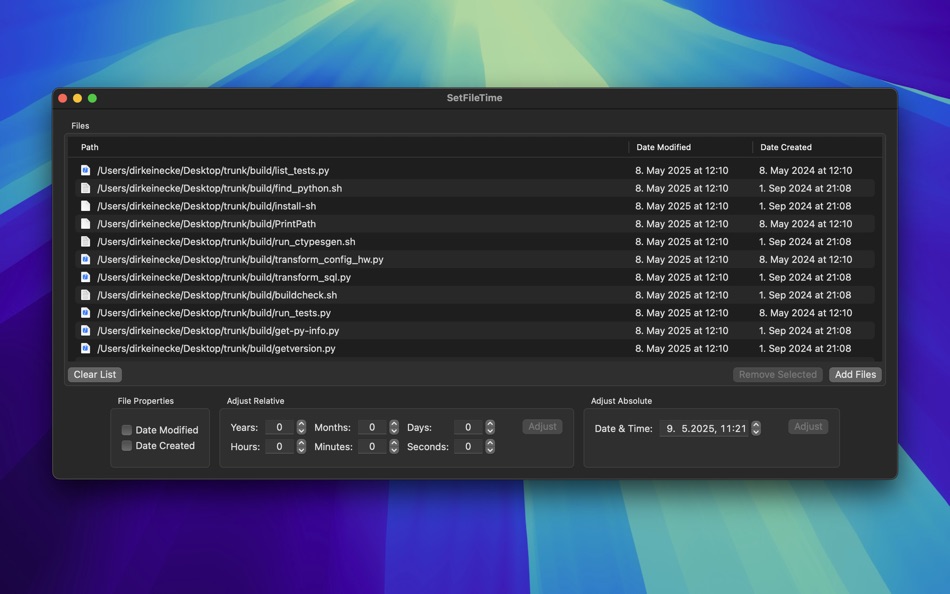Click the document icon for transform_config_hw.py
The width and height of the screenshot is (950, 594).
84,259
